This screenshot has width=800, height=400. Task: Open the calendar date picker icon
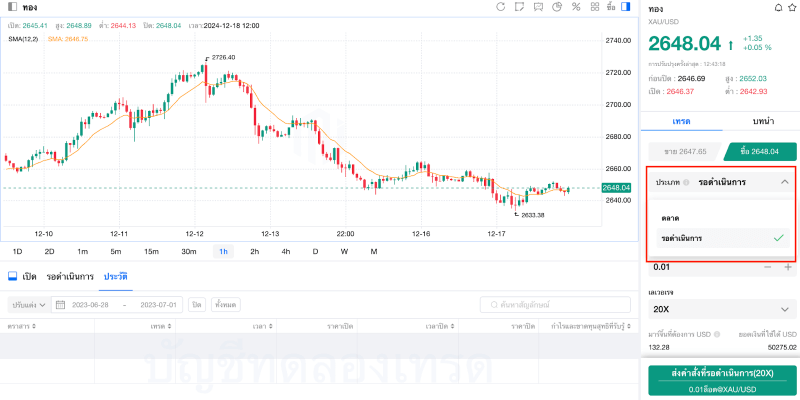(x=60, y=304)
